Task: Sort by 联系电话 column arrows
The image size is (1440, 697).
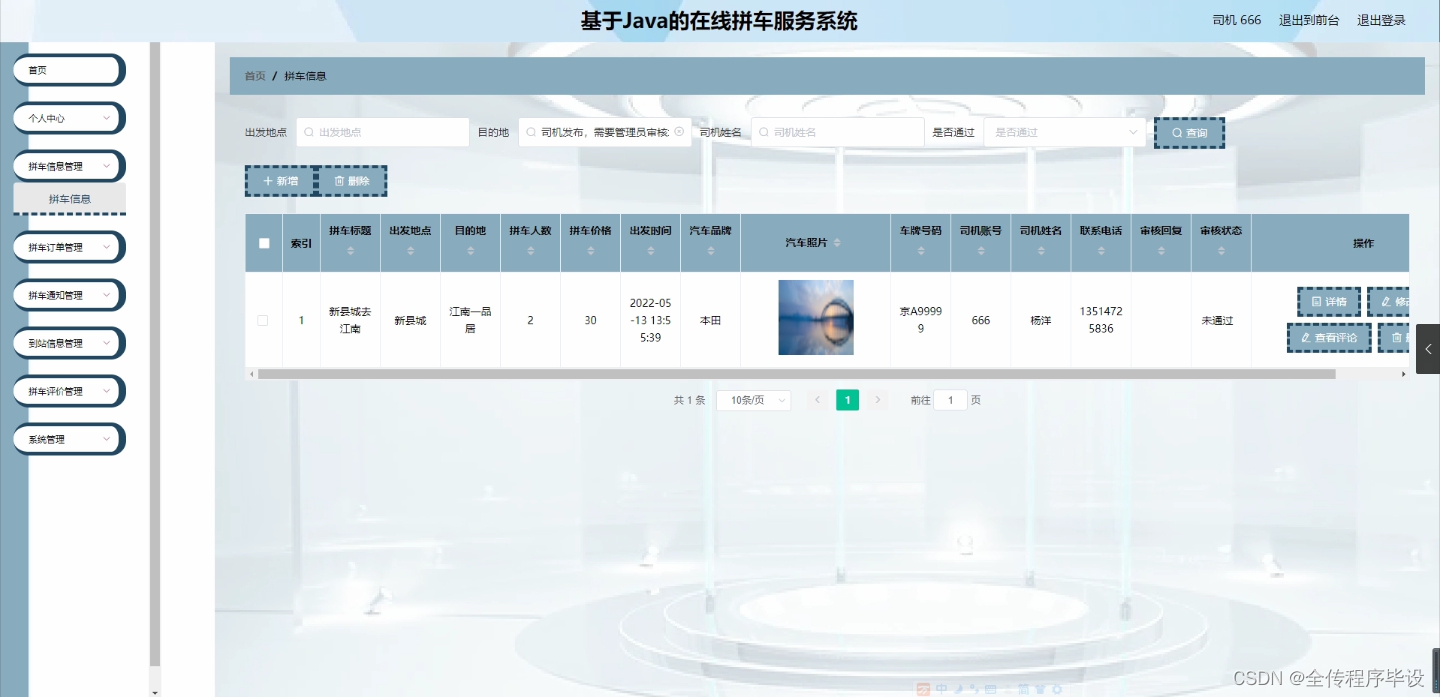Action: click(1100, 251)
